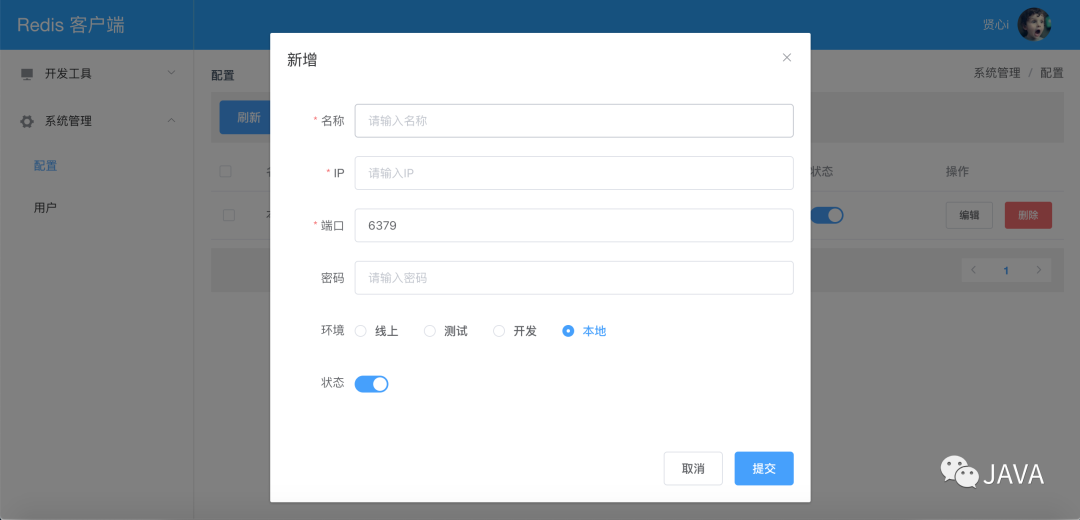The width and height of the screenshot is (1080, 520).
Task: Check the first table row checkbox
Action: point(229,215)
